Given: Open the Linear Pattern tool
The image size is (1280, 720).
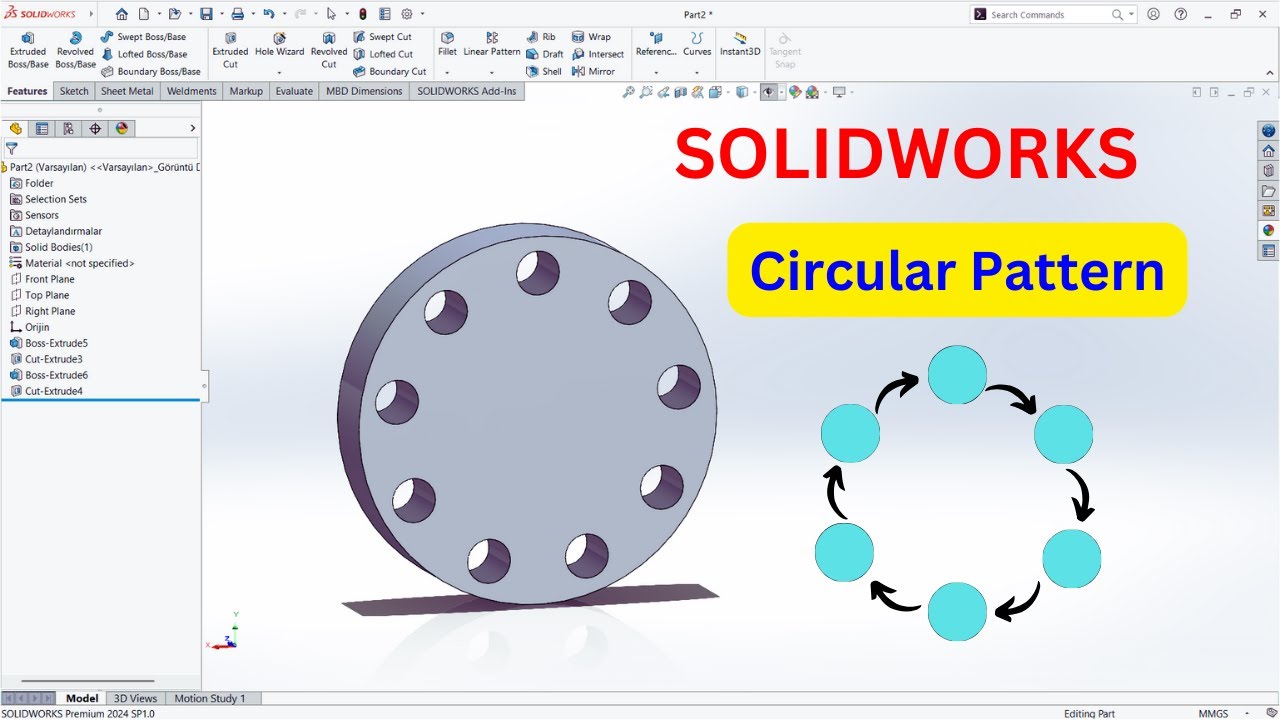Looking at the screenshot, I should click(x=492, y=45).
